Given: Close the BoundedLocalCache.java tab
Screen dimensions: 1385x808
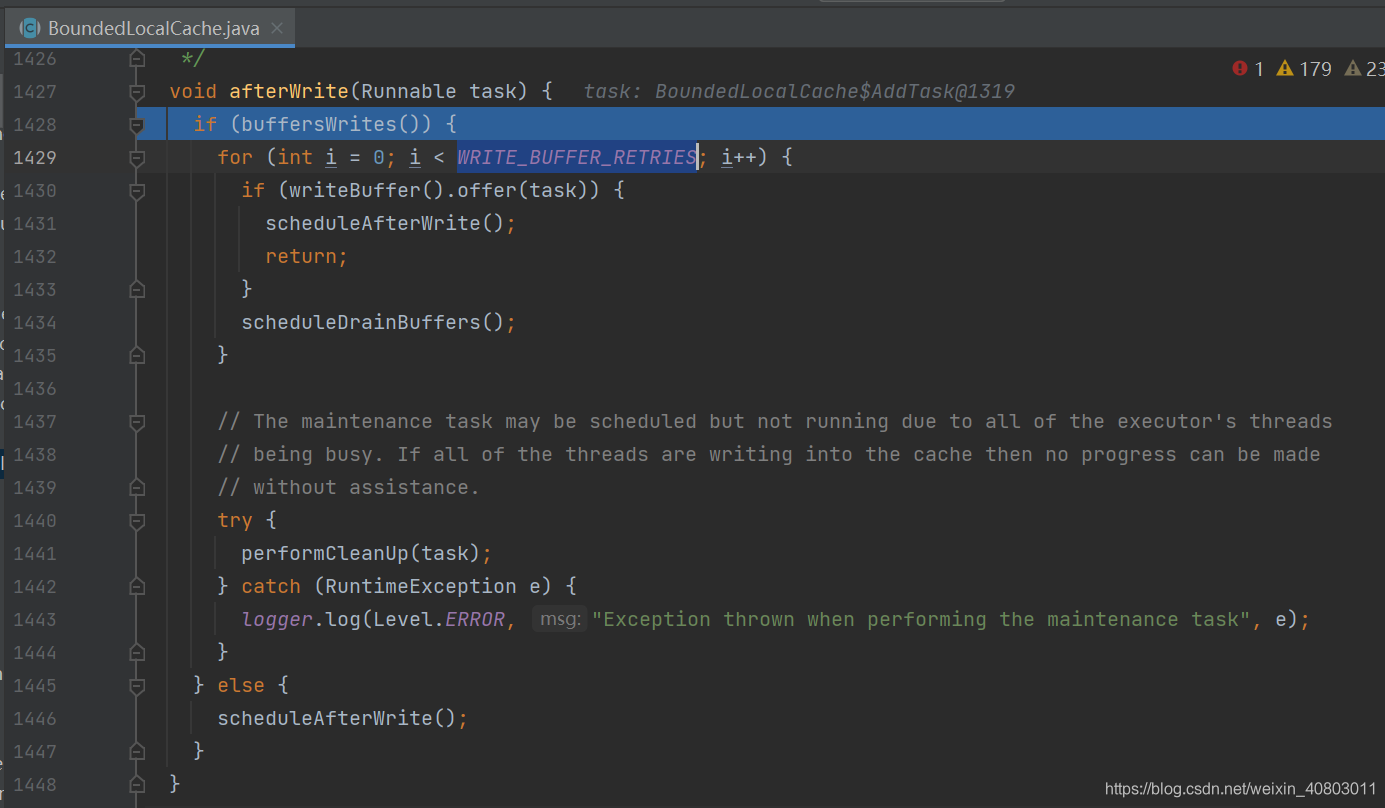Looking at the screenshot, I should (x=278, y=29).
